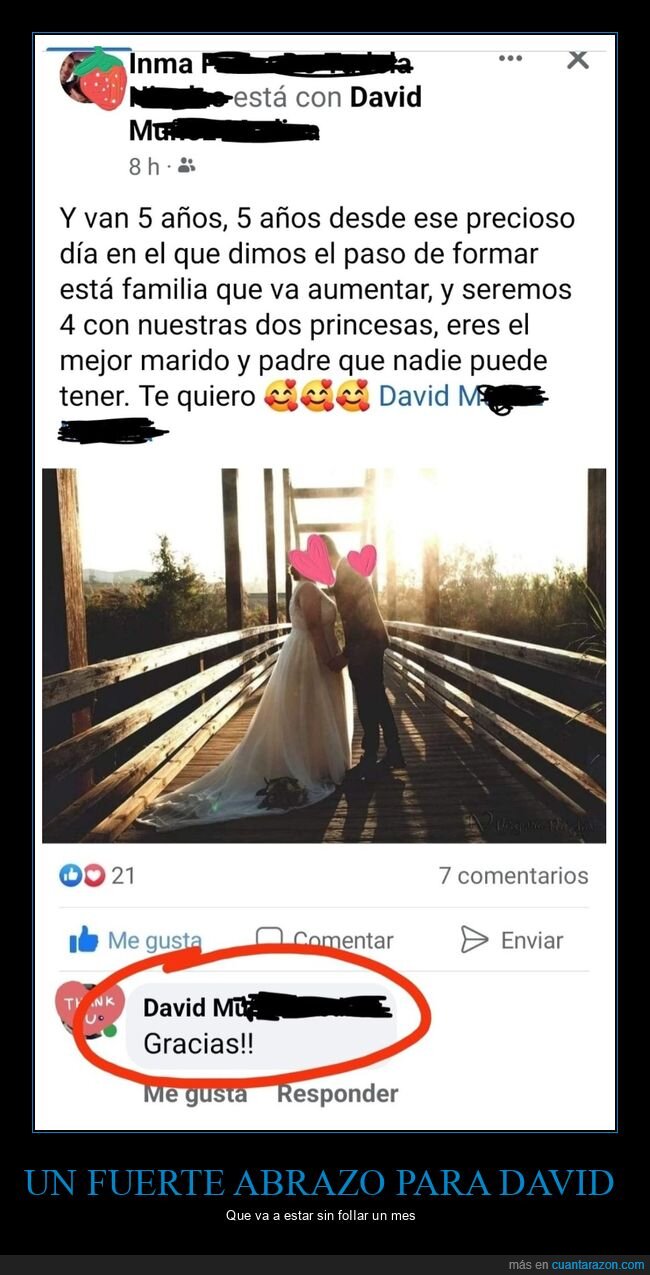This screenshot has height=1275, width=650.
Task: Open the like and heart reactions list
Action: 82,875
